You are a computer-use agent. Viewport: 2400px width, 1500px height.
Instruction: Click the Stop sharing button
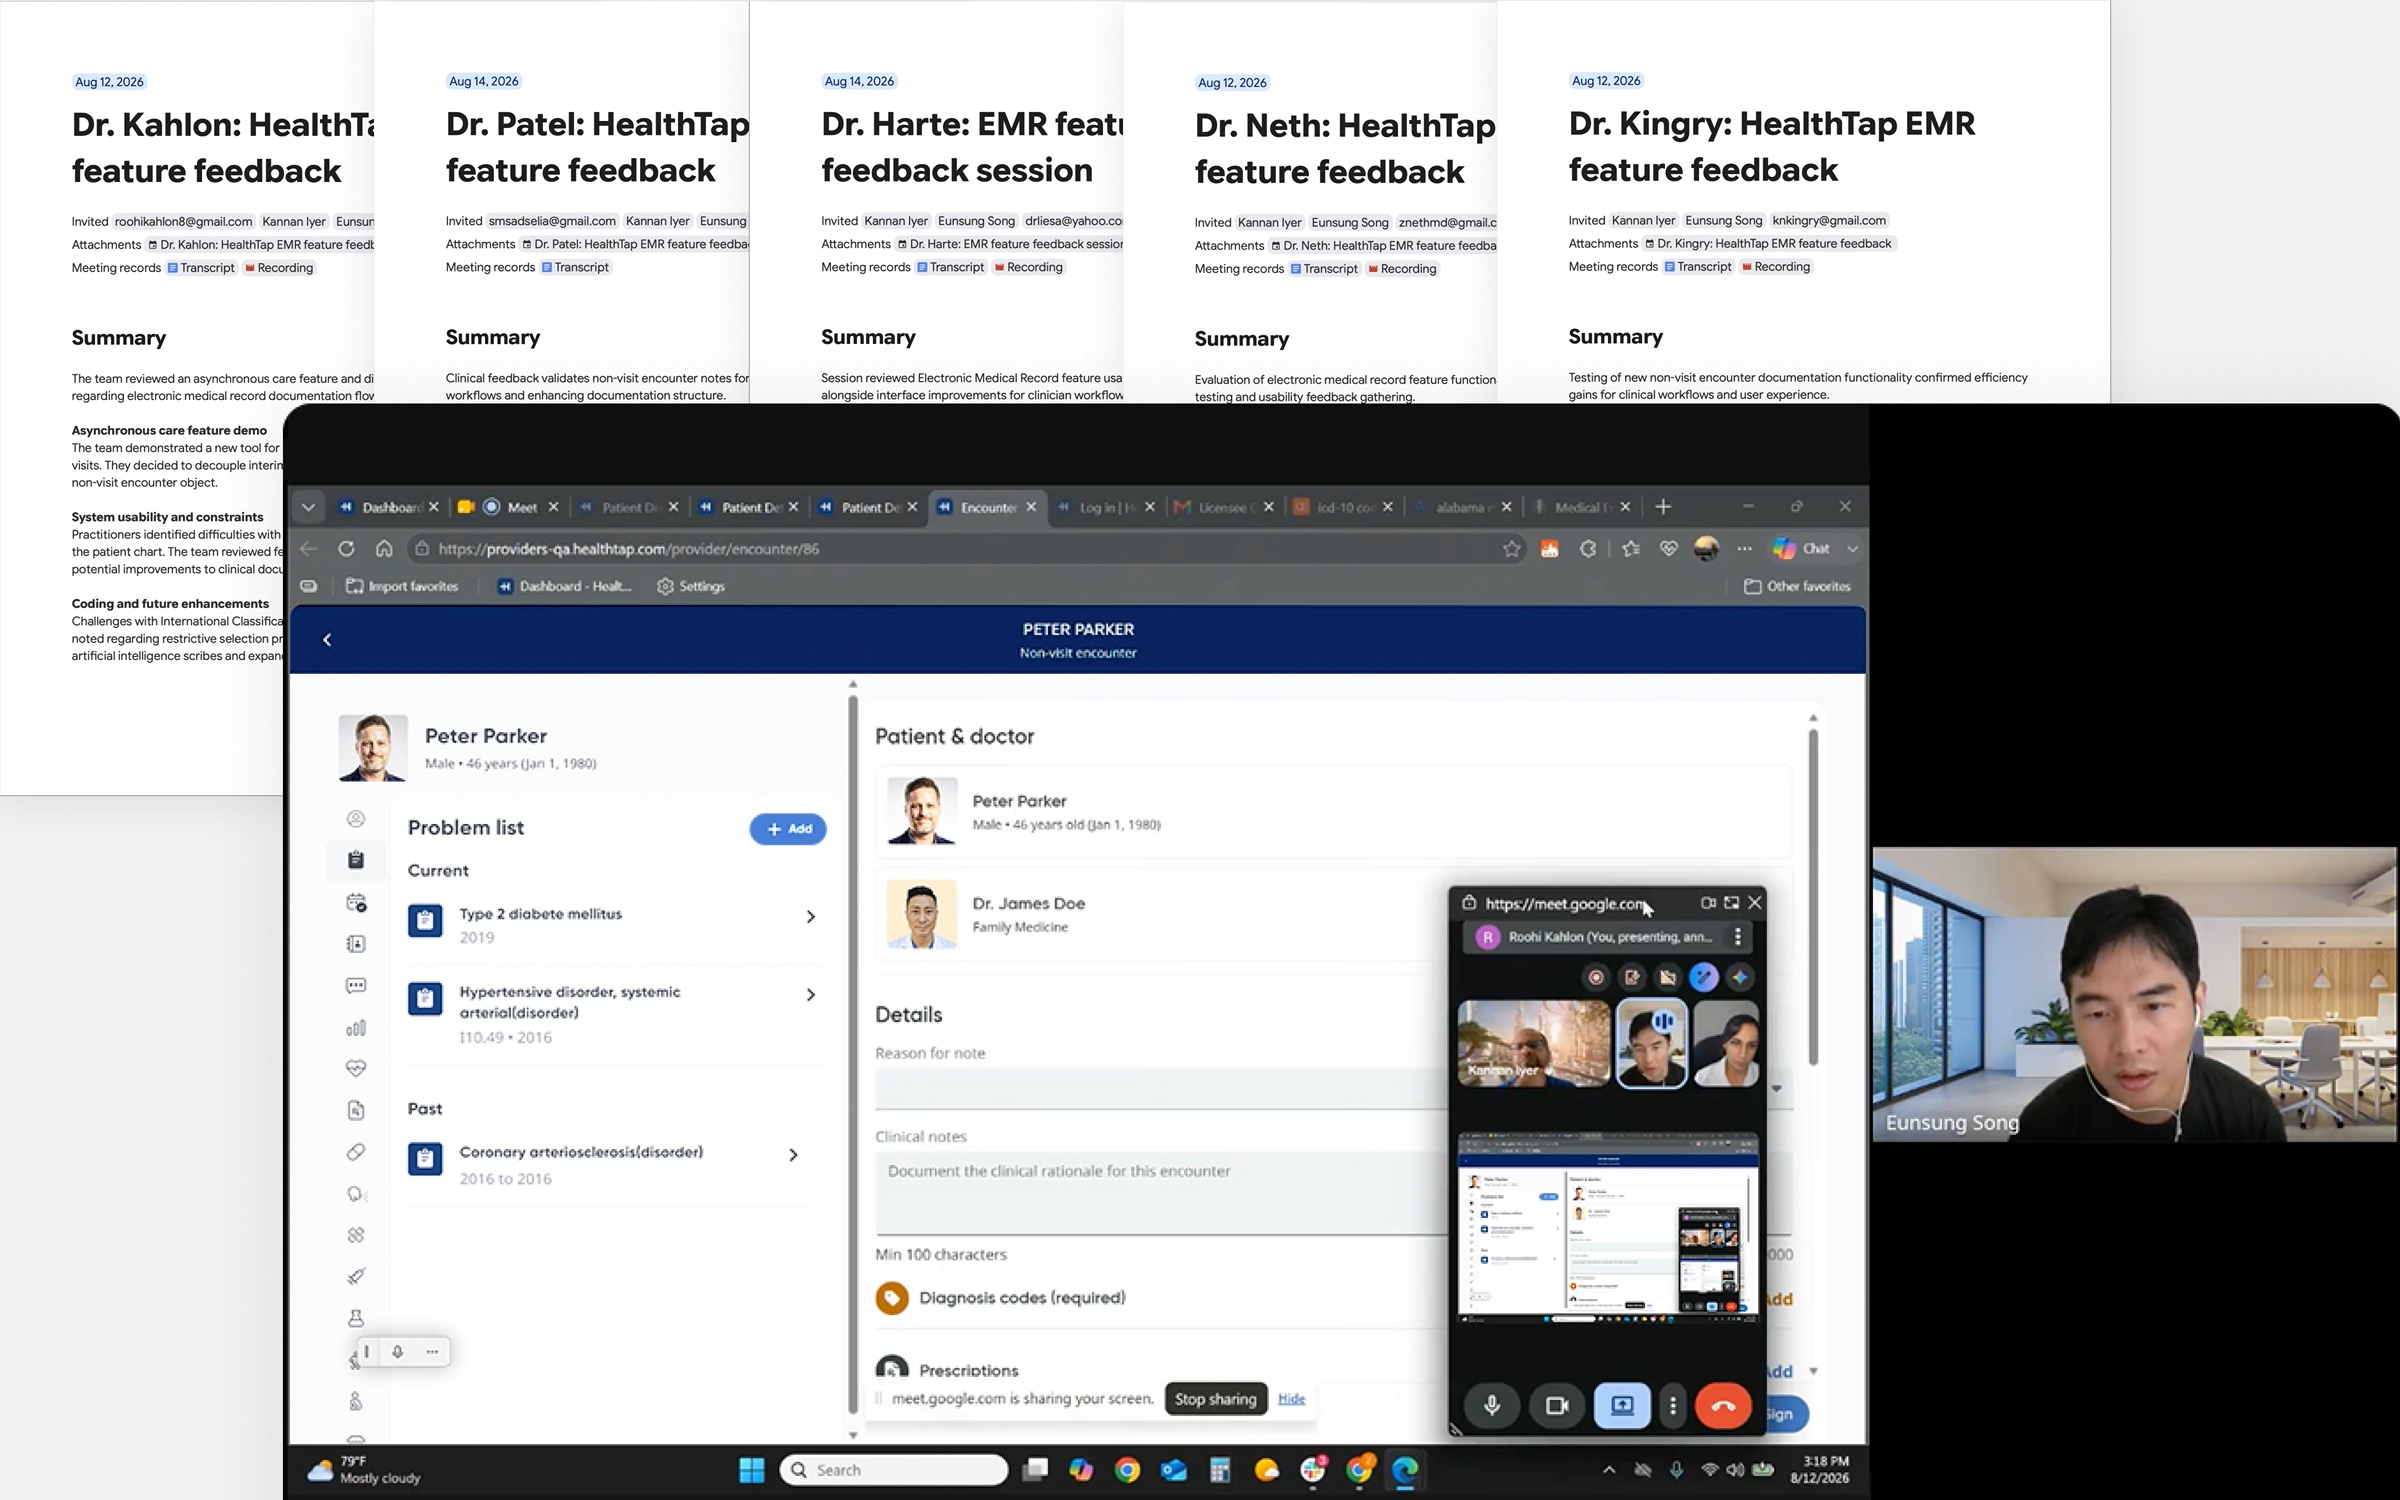(1216, 1399)
